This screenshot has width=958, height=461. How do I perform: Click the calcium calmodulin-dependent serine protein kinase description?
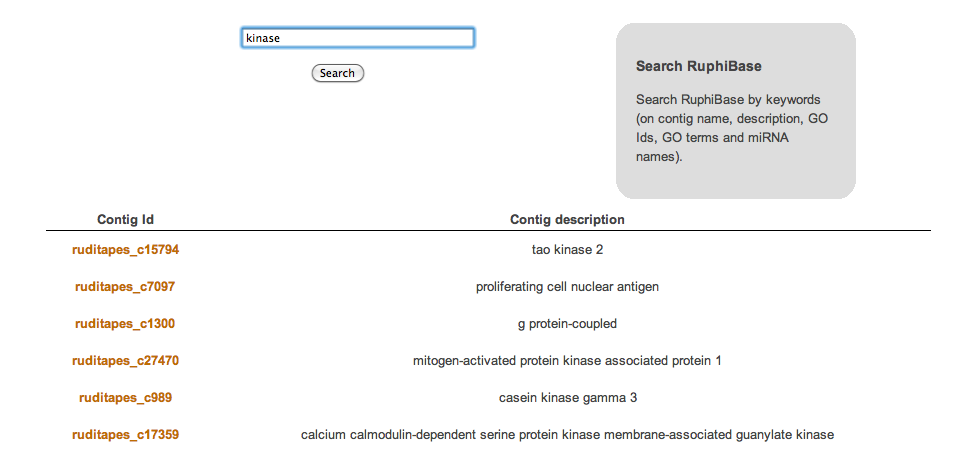tap(568, 435)
